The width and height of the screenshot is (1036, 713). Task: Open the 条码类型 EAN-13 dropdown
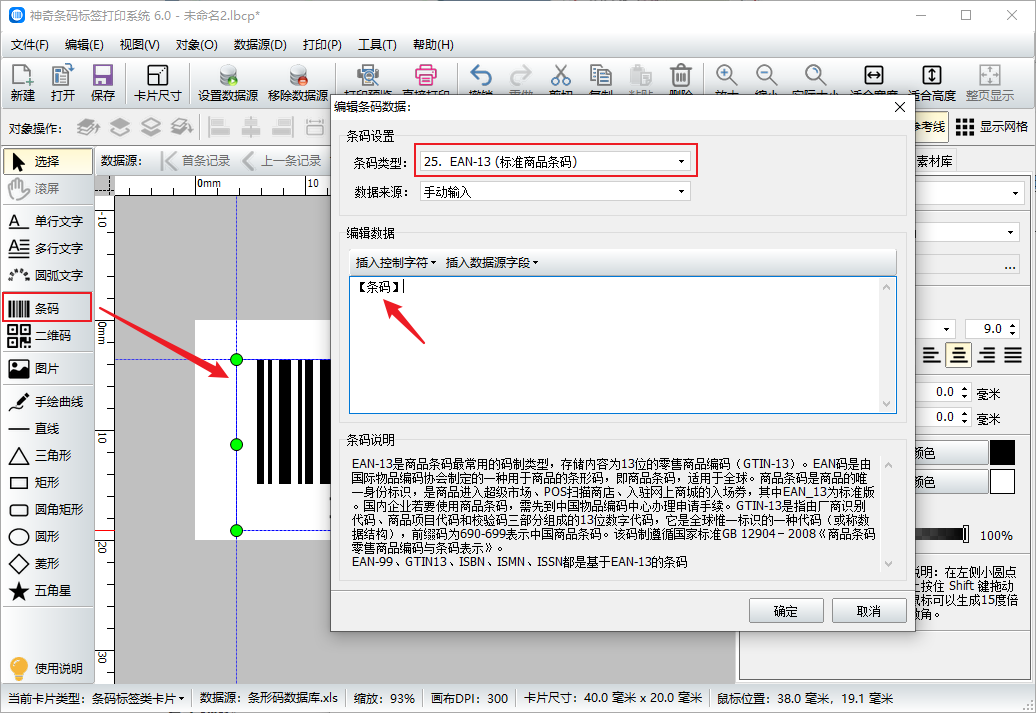[x=556, y=161]
